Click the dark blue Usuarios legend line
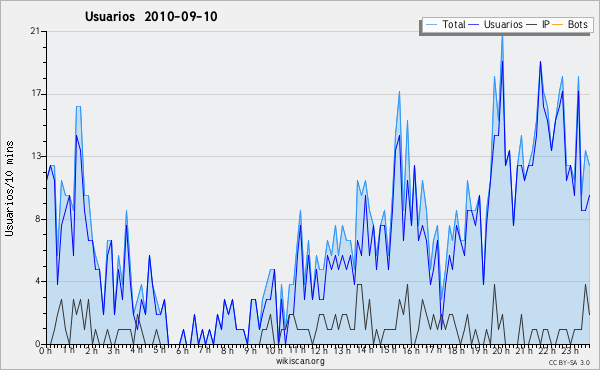The image size is (600, 370). [x=474, y=25]
